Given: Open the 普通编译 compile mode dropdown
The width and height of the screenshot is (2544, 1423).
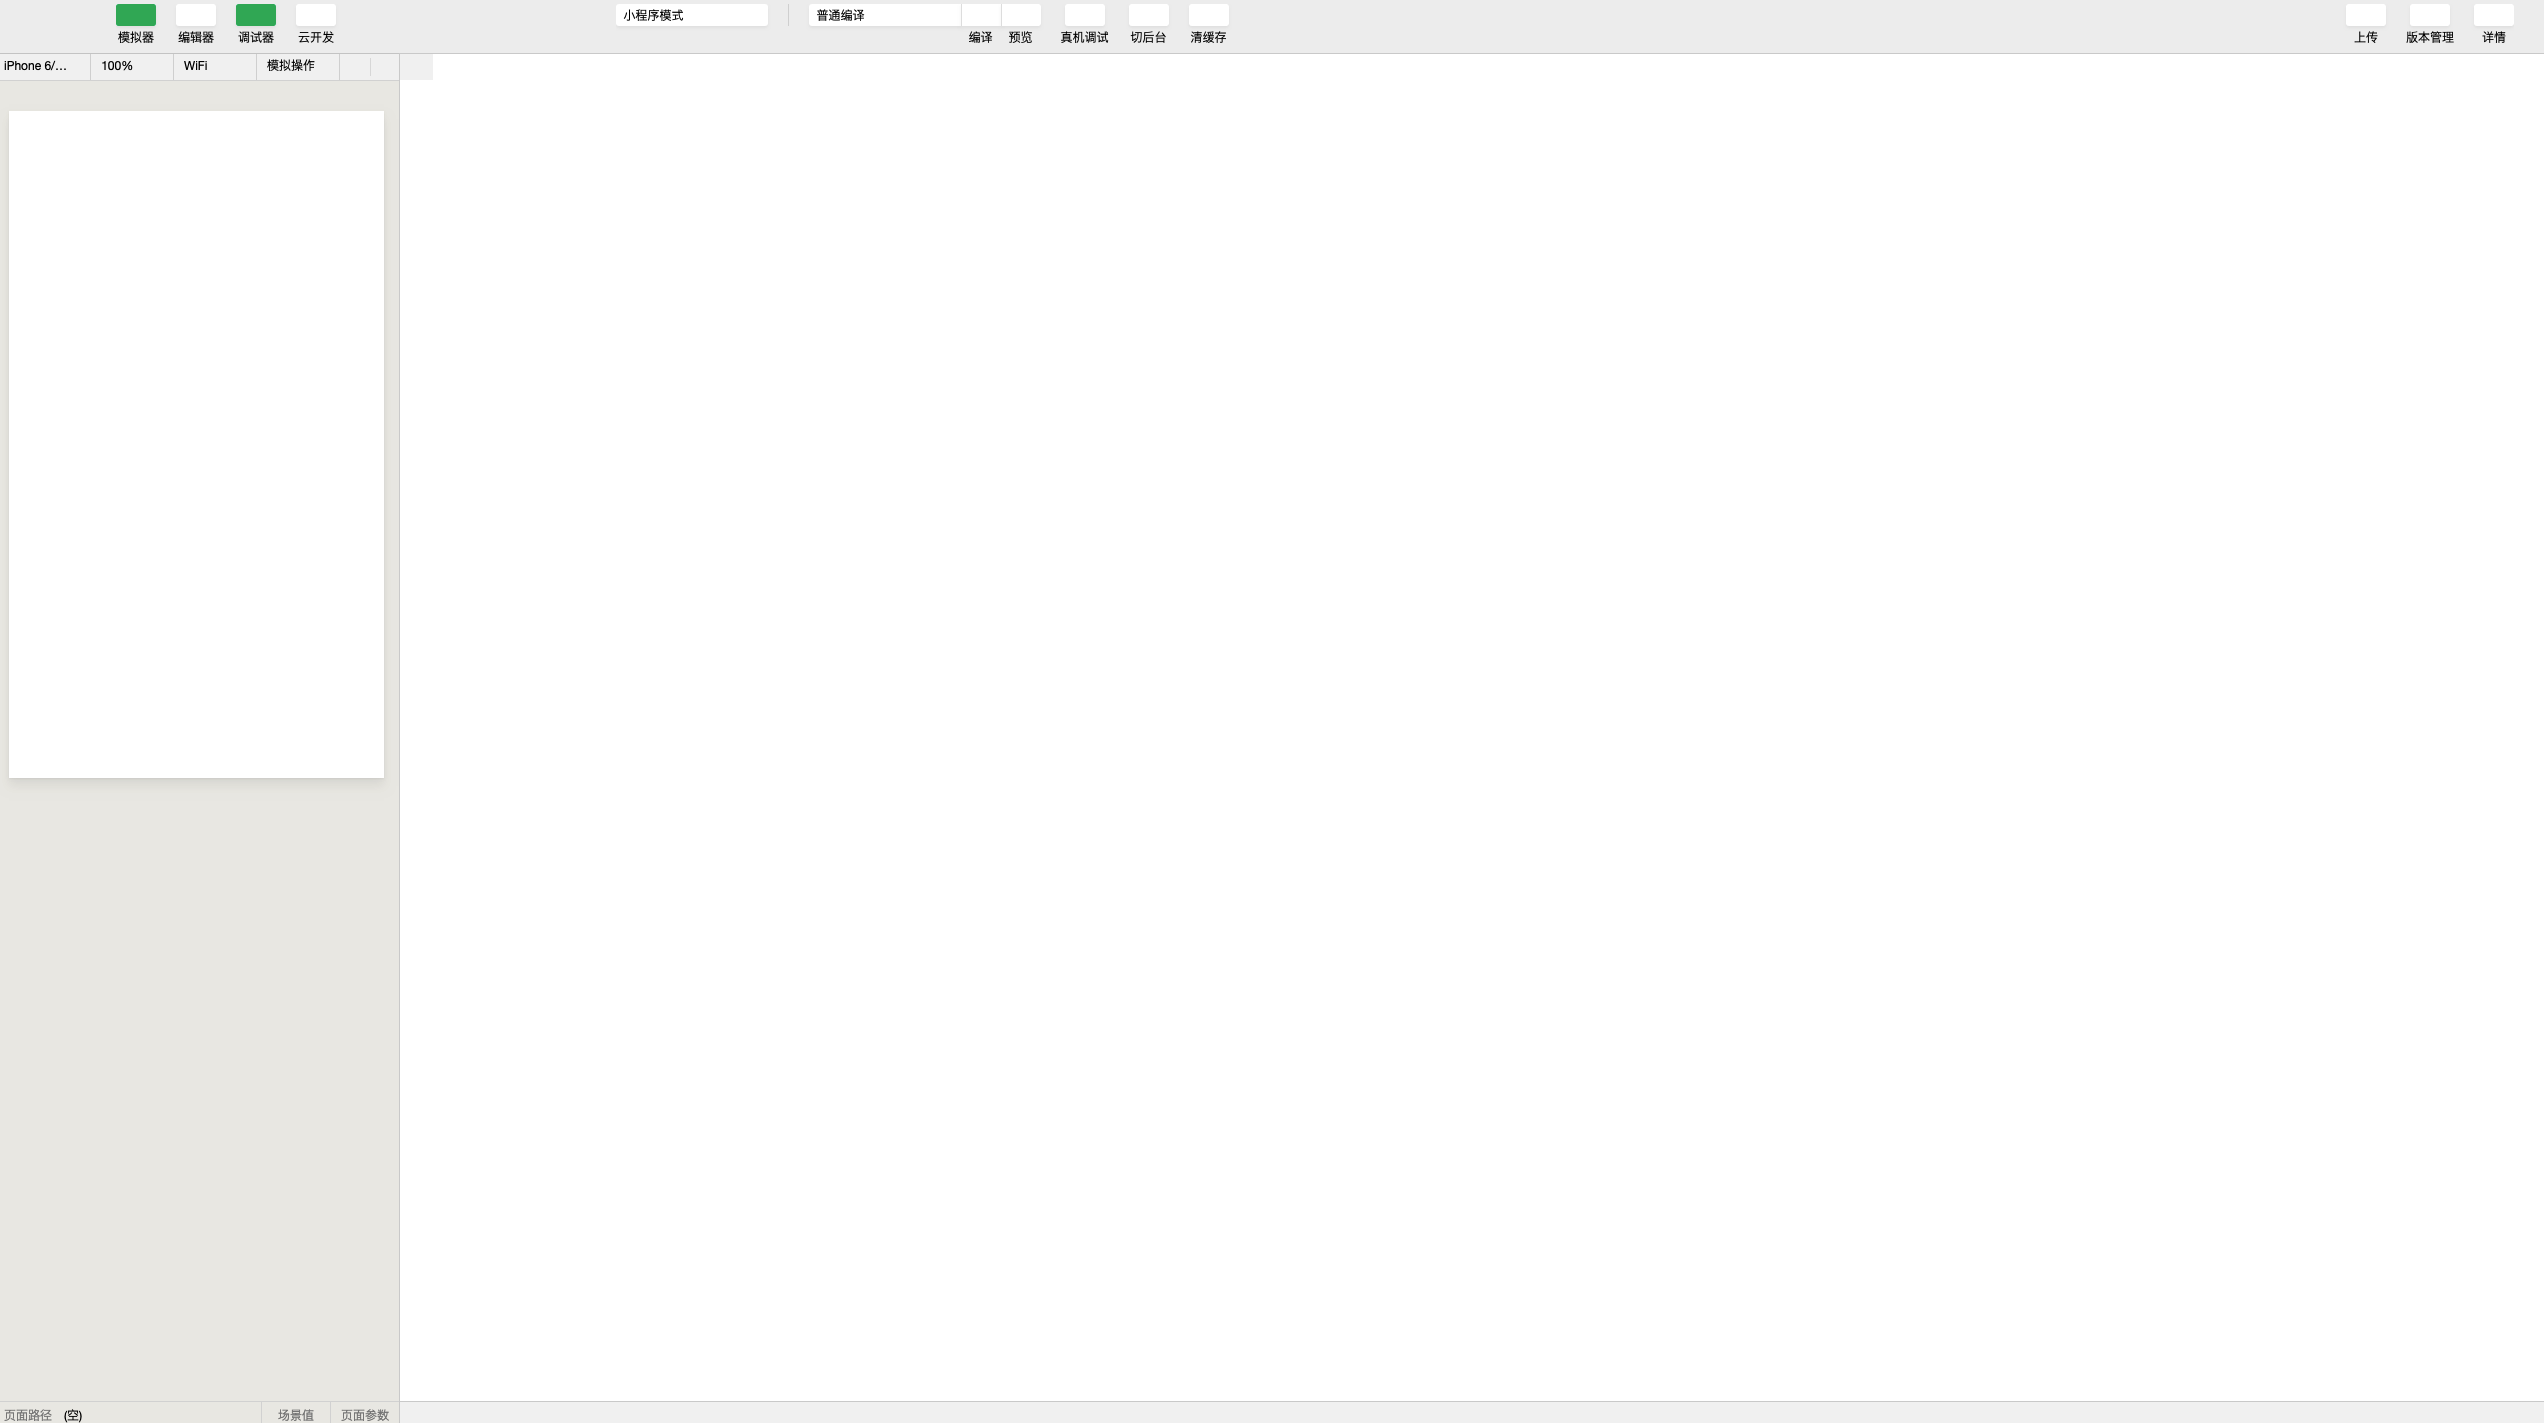Looking at the screenshot, I should pyautogui.click(x=885, y=15).
